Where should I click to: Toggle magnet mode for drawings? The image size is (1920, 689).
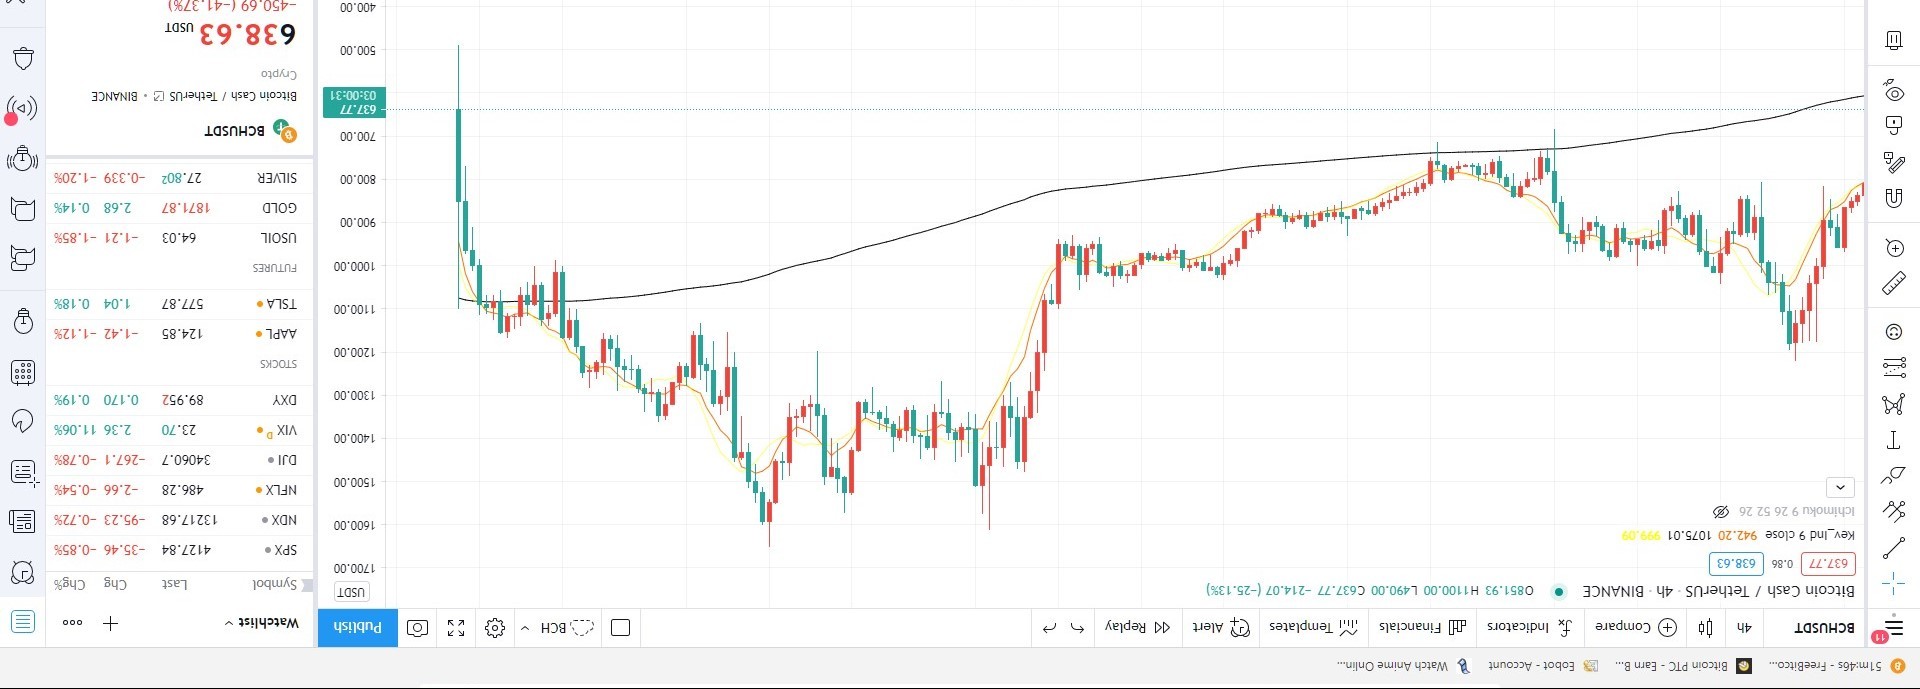(1893, 197)
